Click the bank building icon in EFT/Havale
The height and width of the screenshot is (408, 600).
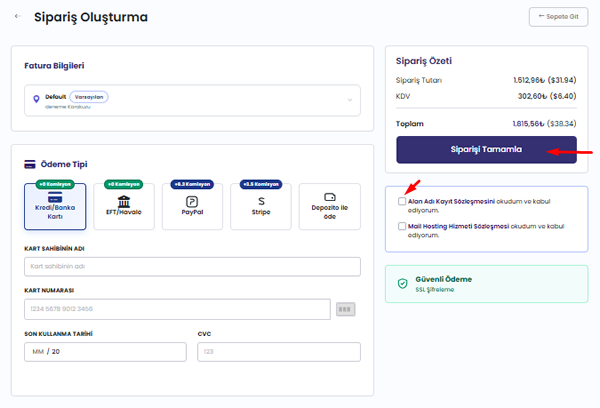click(x=124, y=201)
